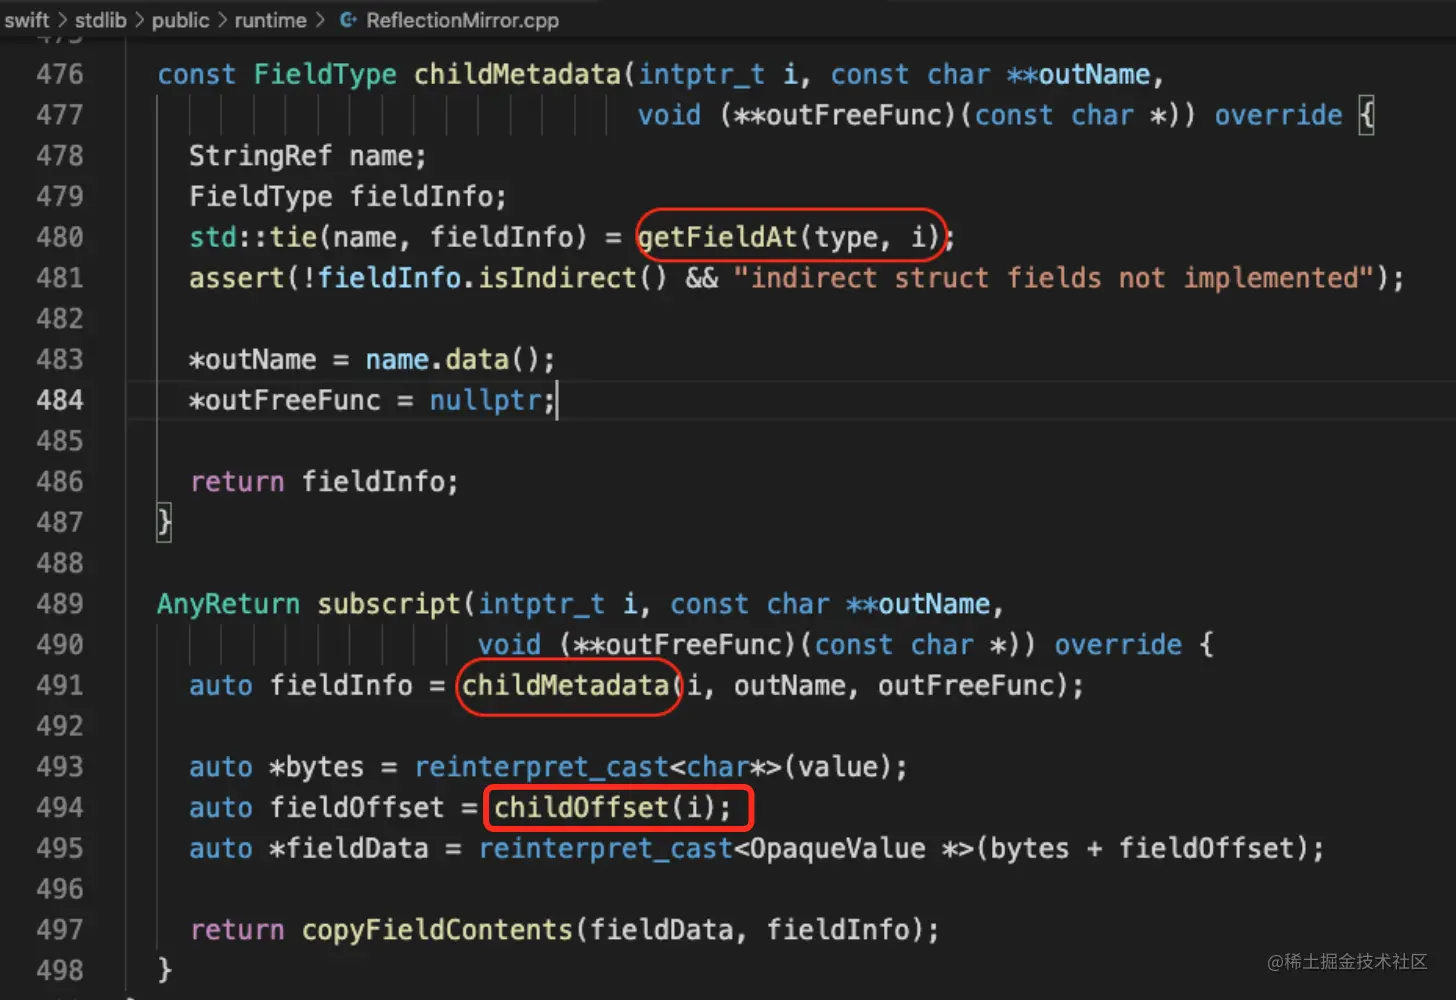Screen dimensions: 1456x1000
Task: Click 'override' keyword on line 490
Action: [x=1118, y=645]
